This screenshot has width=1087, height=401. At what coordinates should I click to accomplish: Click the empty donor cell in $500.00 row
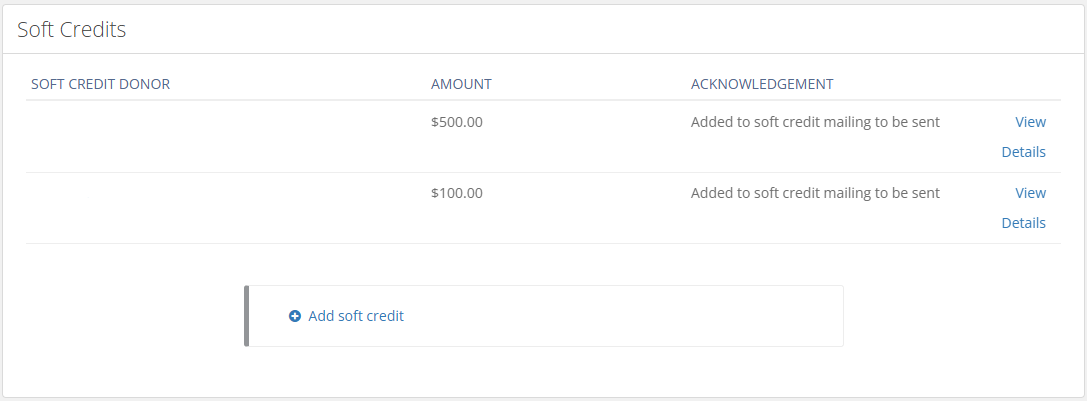[226, 137]
